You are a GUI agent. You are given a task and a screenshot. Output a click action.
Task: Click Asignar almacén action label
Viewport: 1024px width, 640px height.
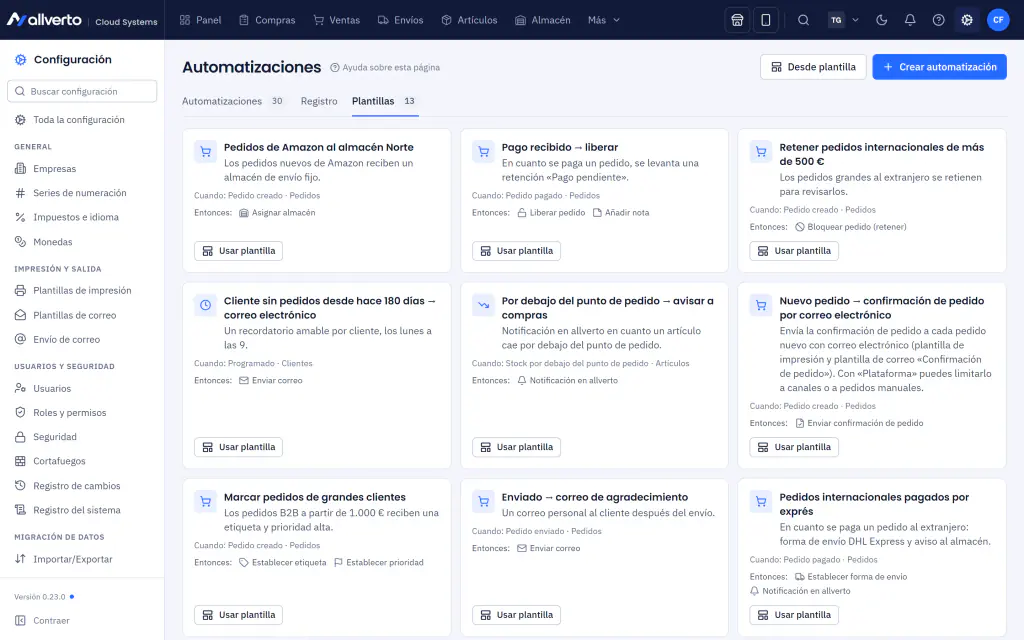(x=277, y=213)
